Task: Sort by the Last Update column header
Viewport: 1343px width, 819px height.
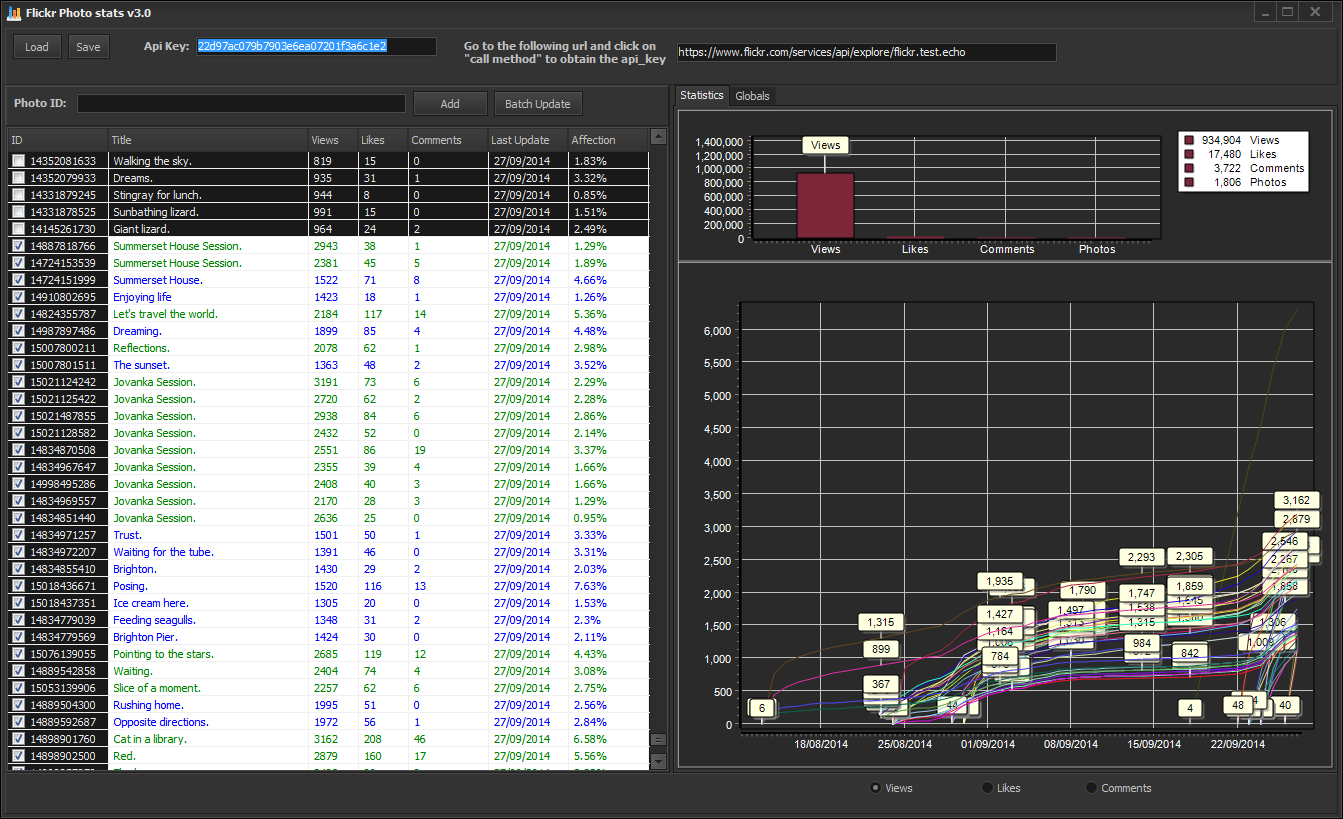Action: pyautogui.click(x=527, y=140)
